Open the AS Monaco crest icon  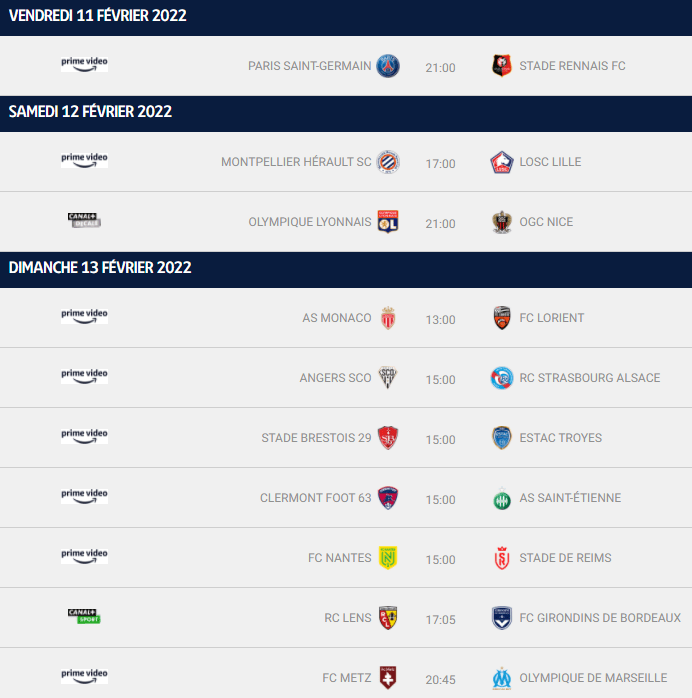pyautogui.click(x=388, y=318)
